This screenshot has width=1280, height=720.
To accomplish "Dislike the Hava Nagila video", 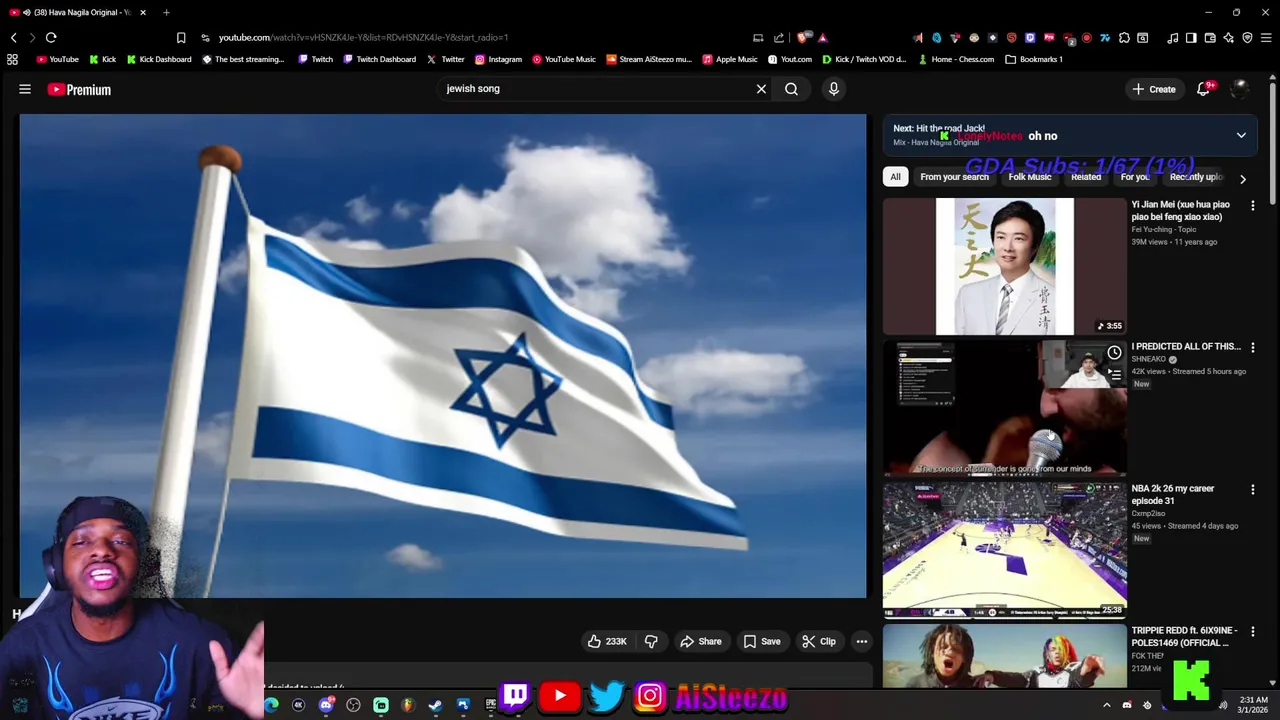I will (x=651, y=641).
